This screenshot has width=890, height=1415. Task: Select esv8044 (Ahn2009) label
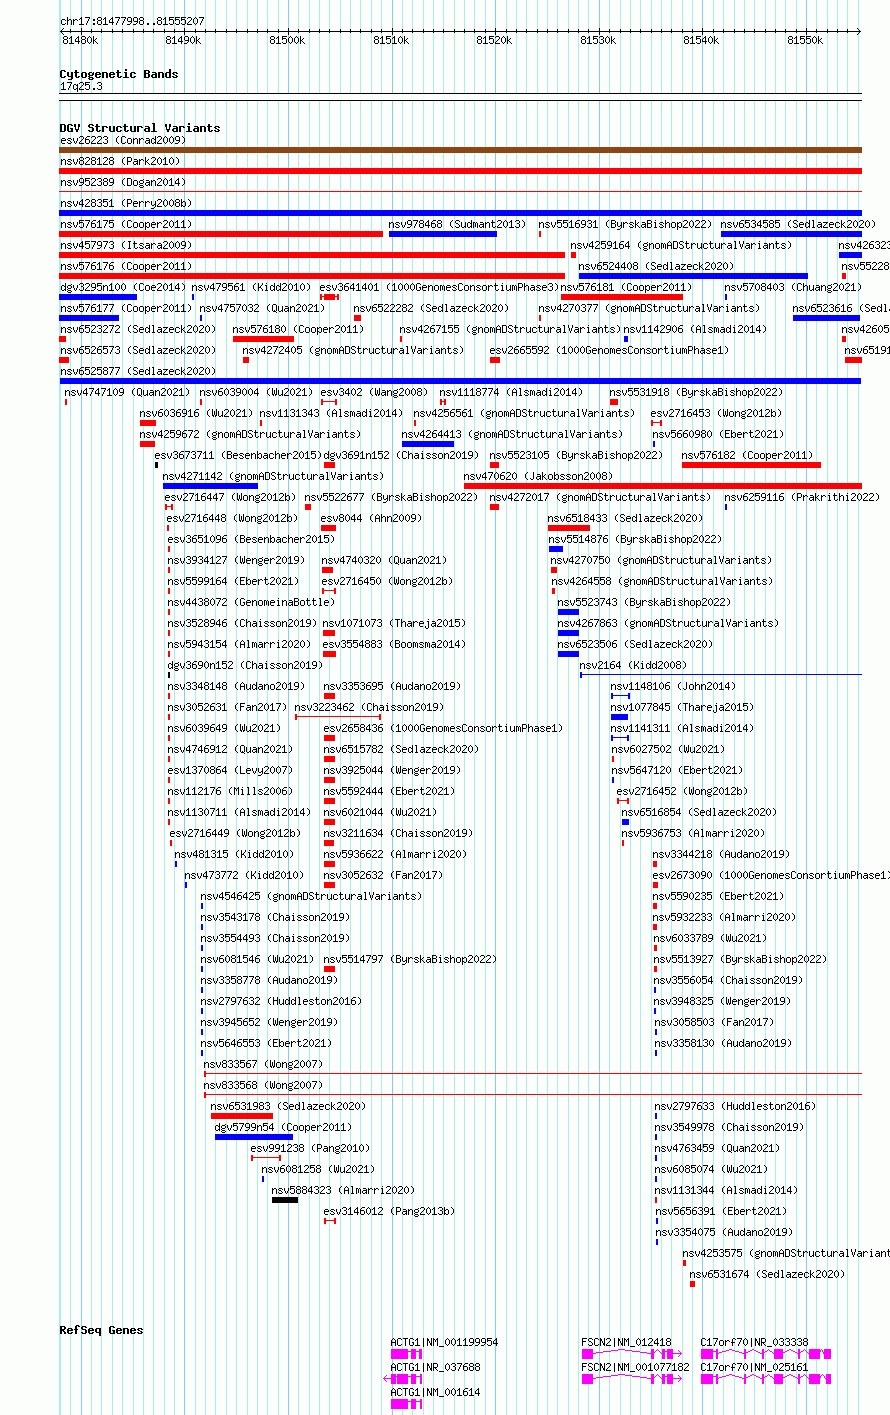(371, 518)
